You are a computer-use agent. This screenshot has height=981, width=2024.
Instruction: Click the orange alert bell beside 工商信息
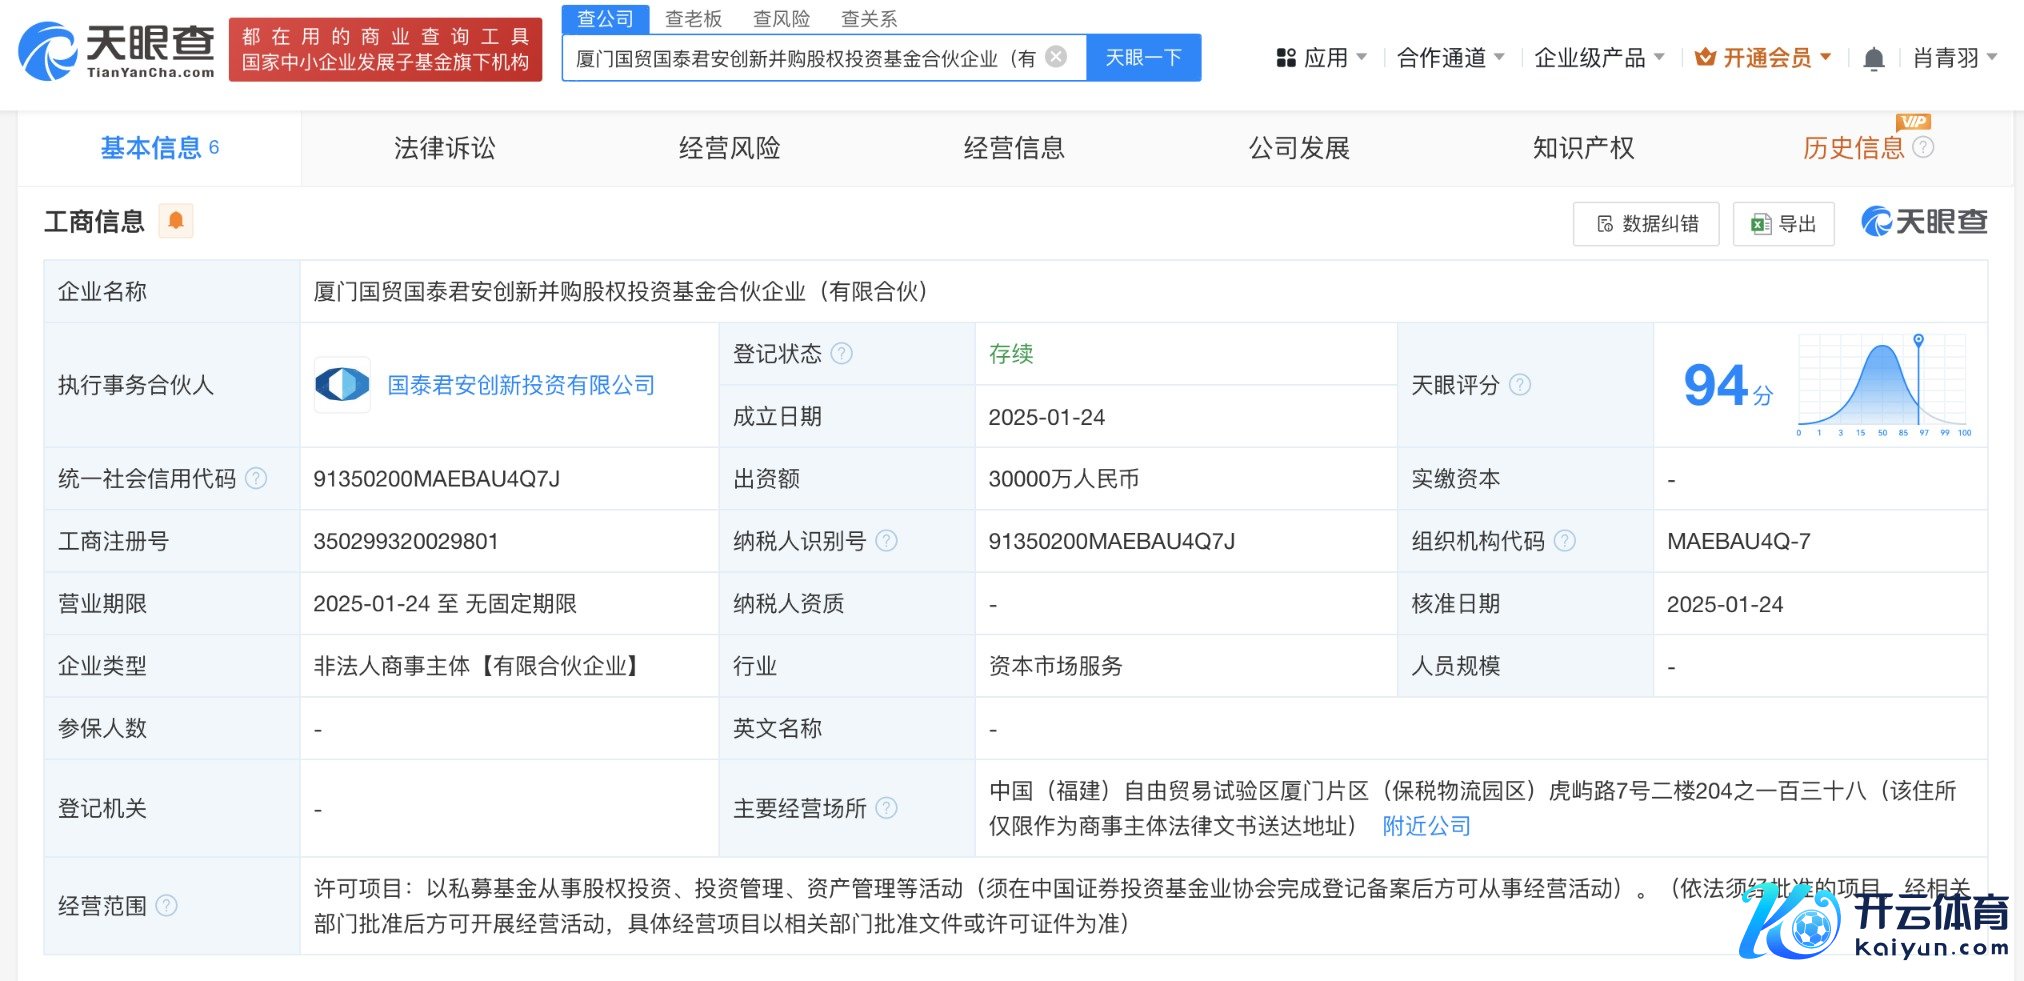pos(176,220)
